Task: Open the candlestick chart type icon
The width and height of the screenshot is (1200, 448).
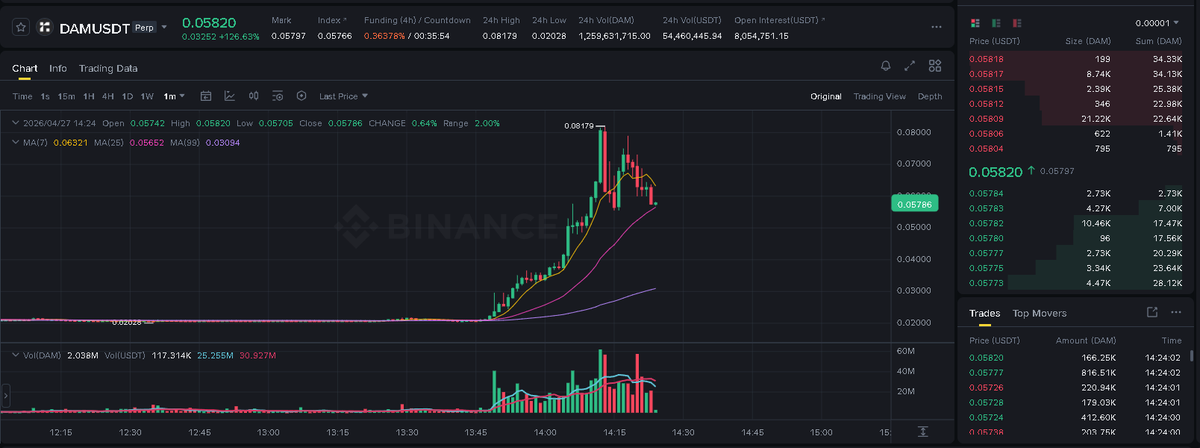Action: [253, 96]
